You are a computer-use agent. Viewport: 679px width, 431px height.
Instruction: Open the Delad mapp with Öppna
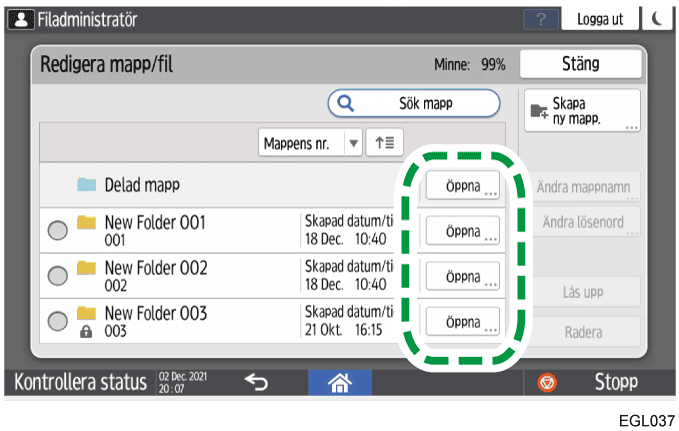click(x=461, y=186)
